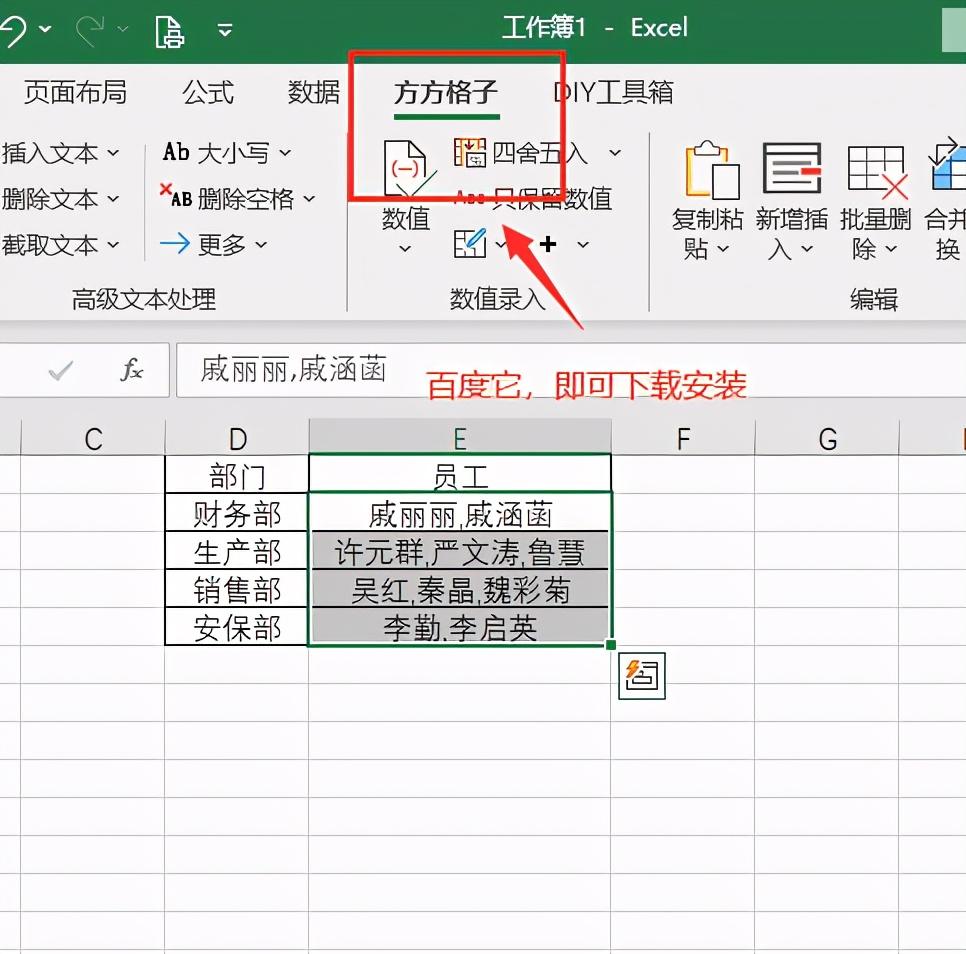Click the green fill handle square
This screenshot has height=954, width=966.
[611, 645]
